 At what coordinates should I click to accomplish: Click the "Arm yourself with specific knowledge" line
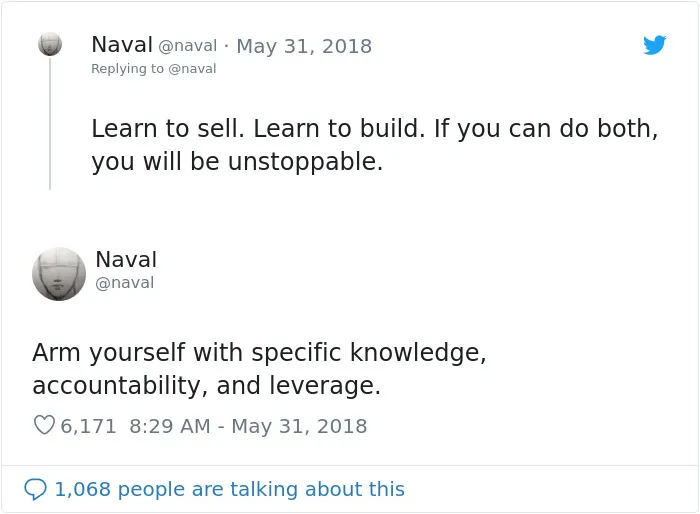coord(259,352)
